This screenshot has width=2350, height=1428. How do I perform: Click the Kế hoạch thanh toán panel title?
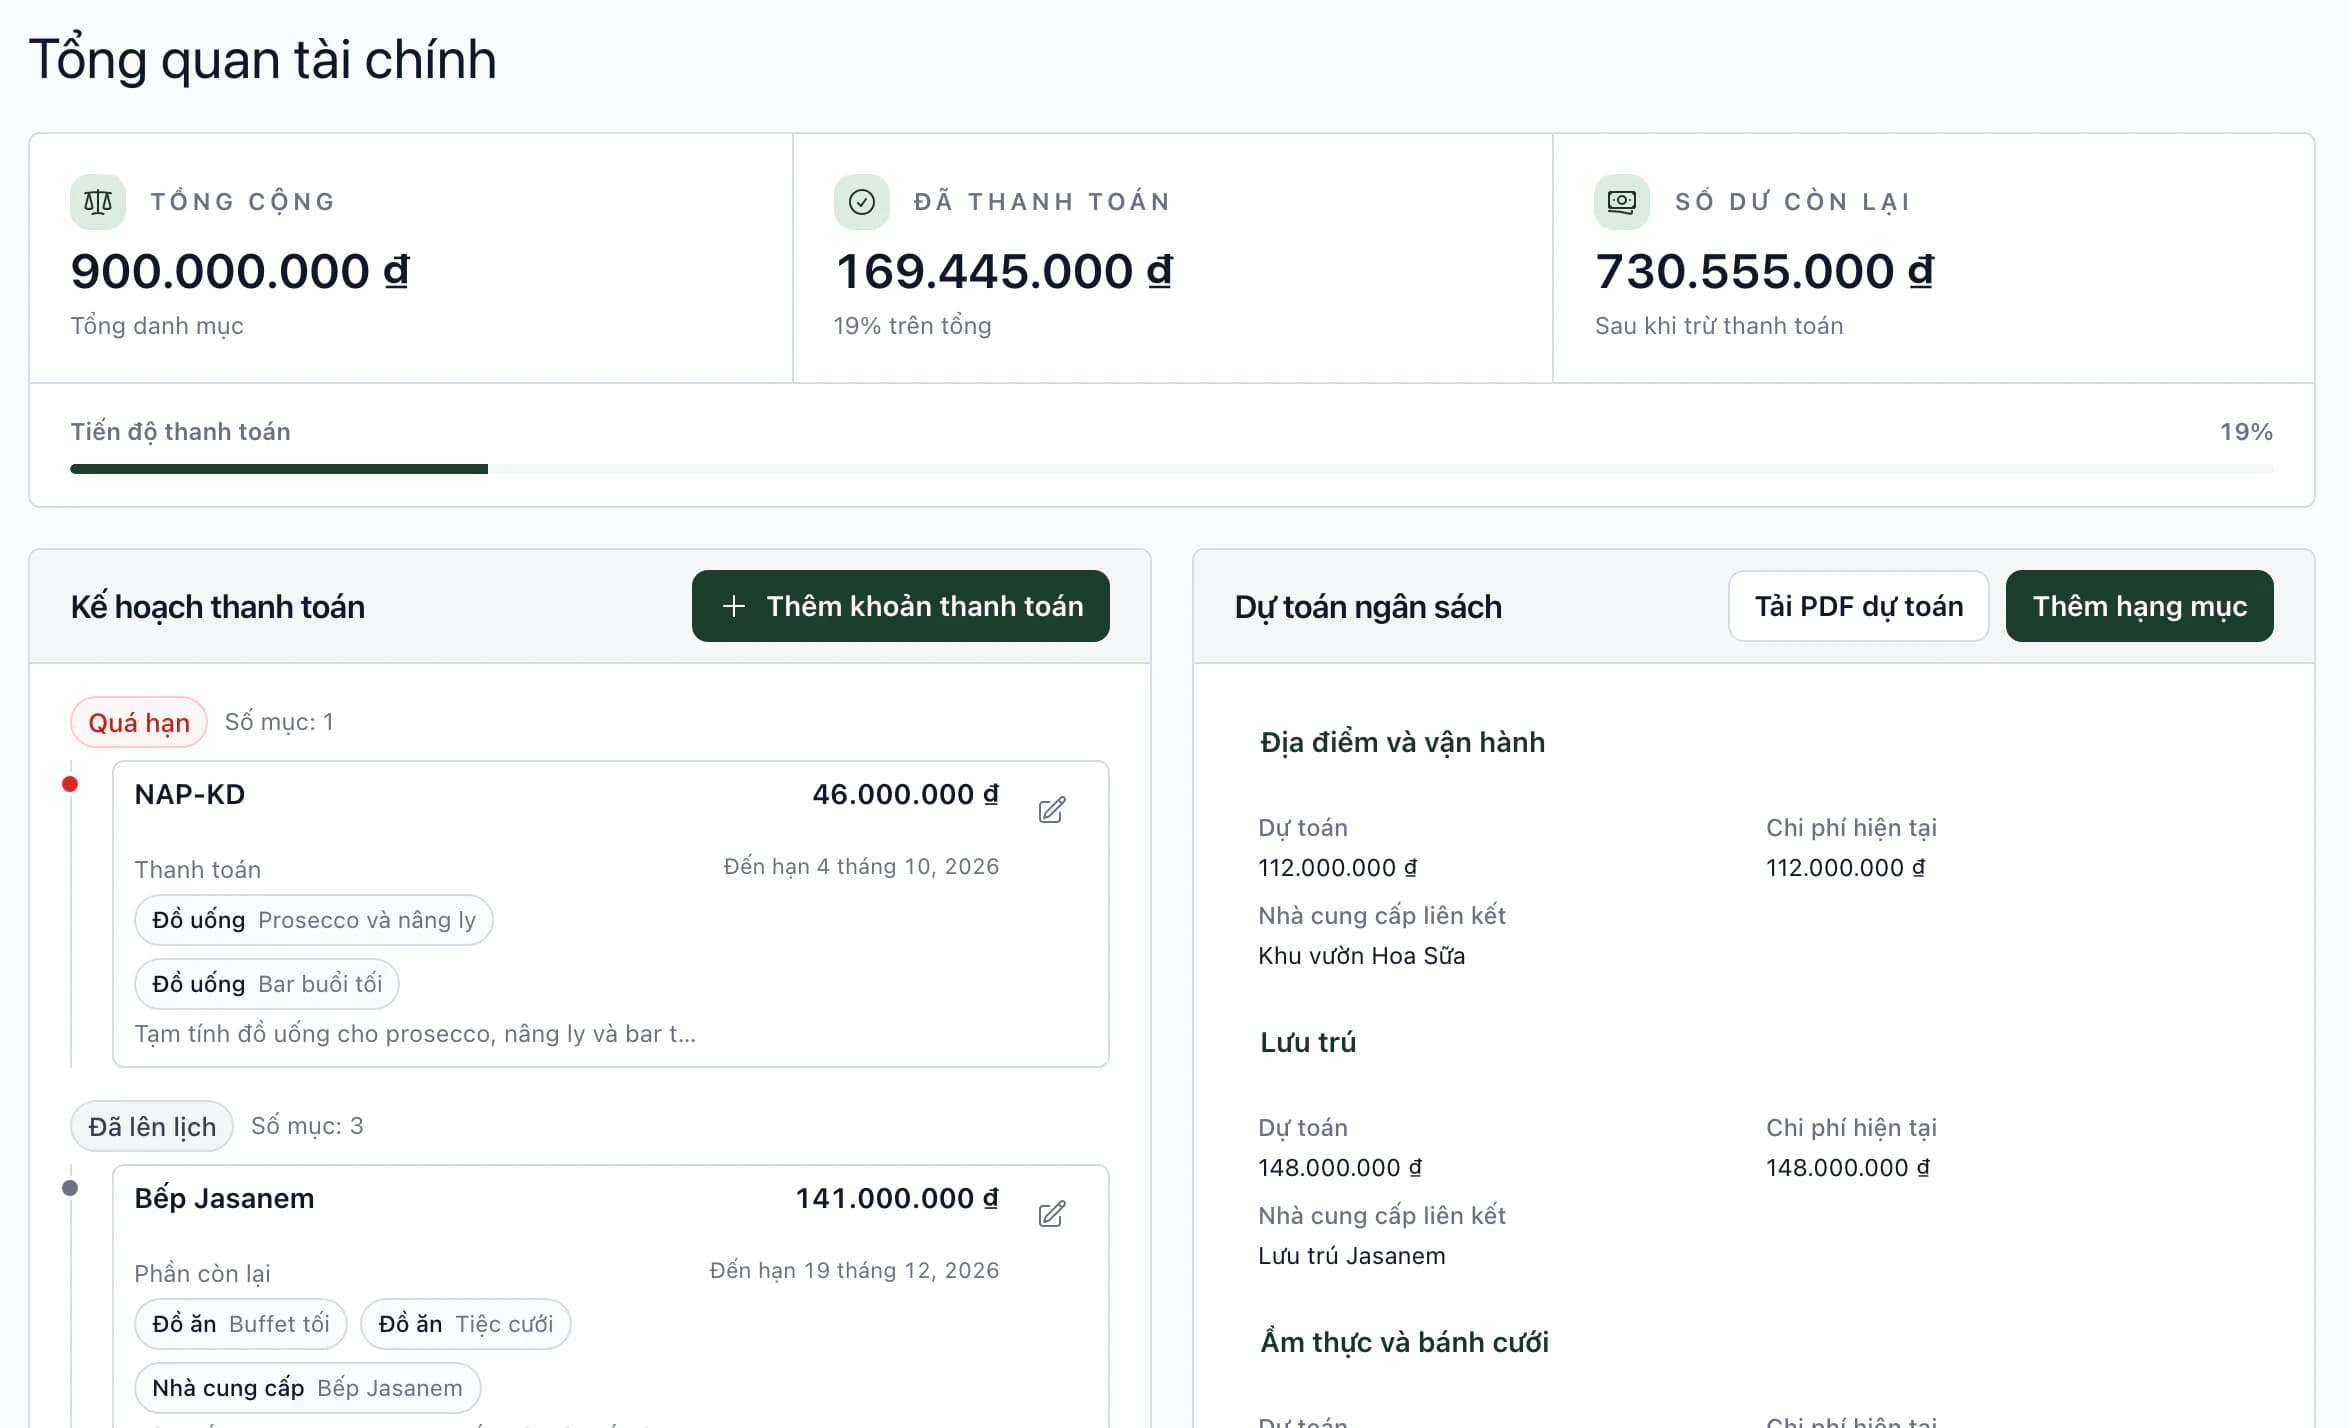(x=218, y=606)
